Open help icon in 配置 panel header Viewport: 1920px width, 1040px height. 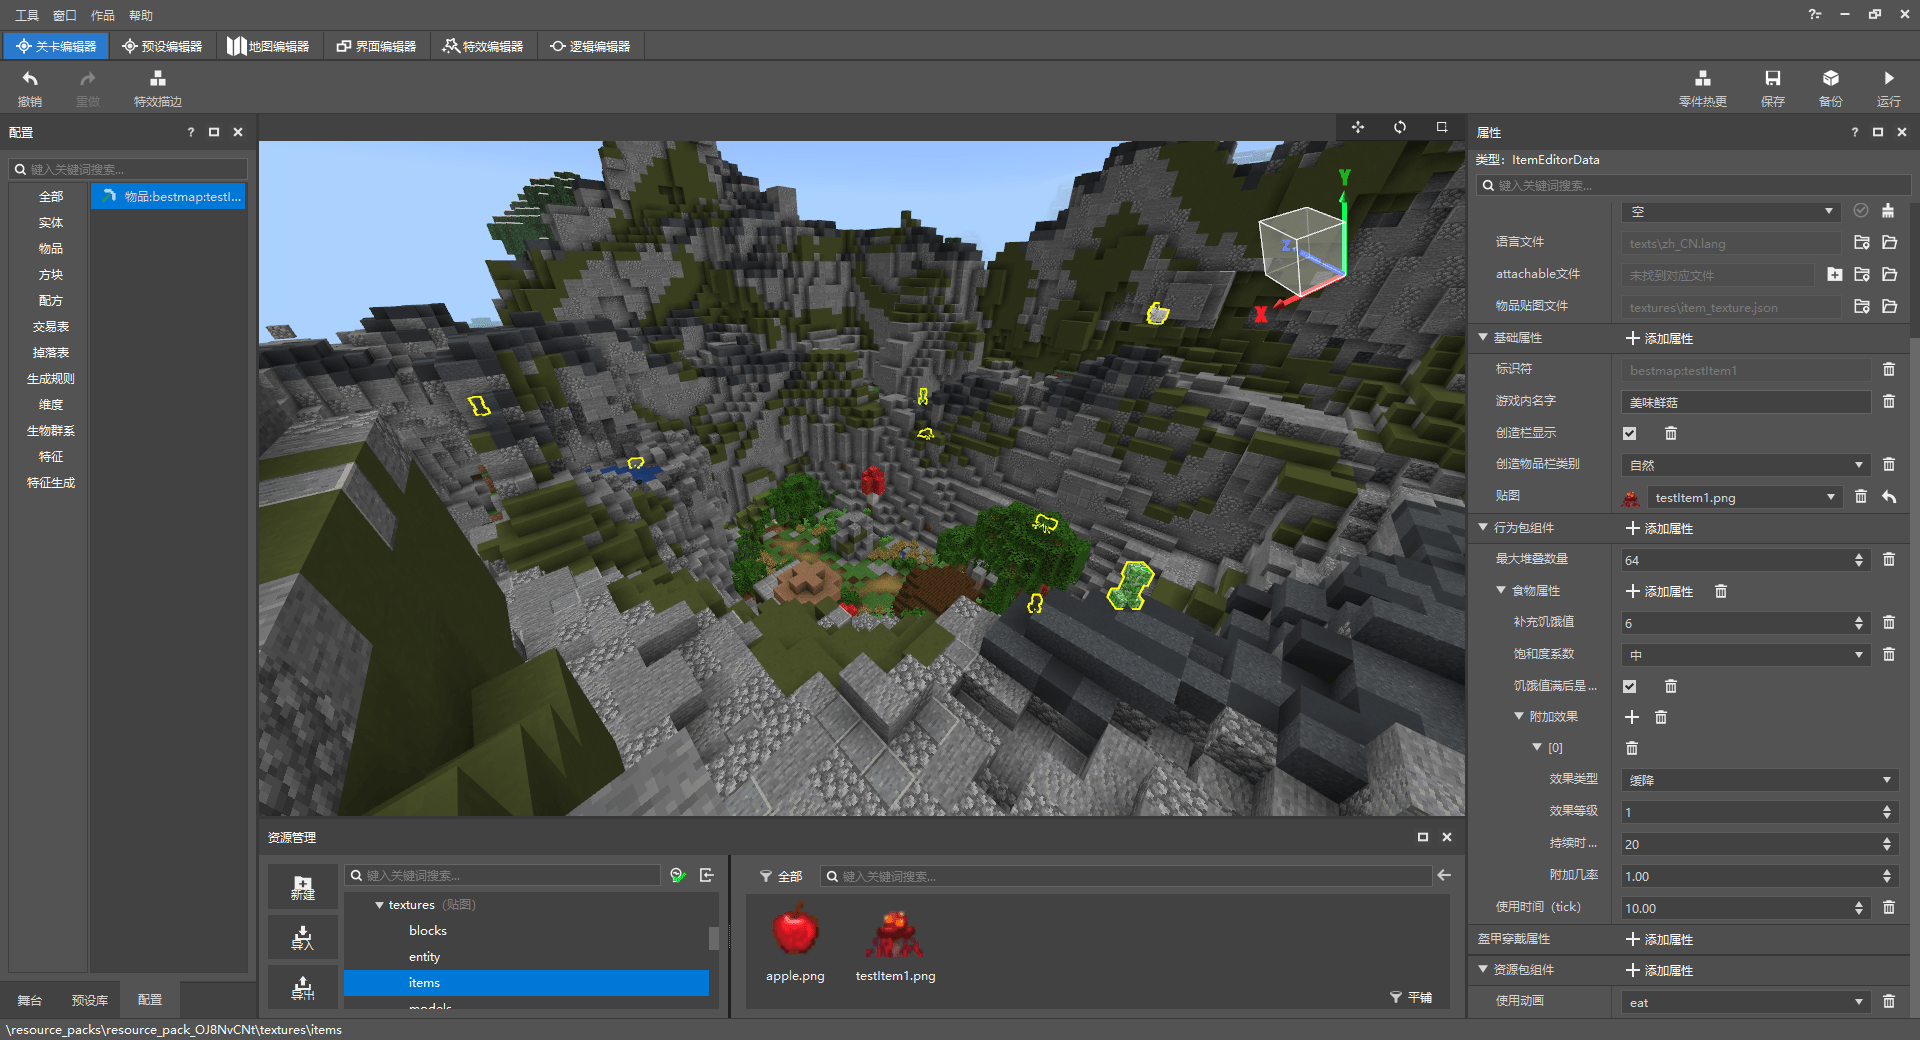pos(191,132)
